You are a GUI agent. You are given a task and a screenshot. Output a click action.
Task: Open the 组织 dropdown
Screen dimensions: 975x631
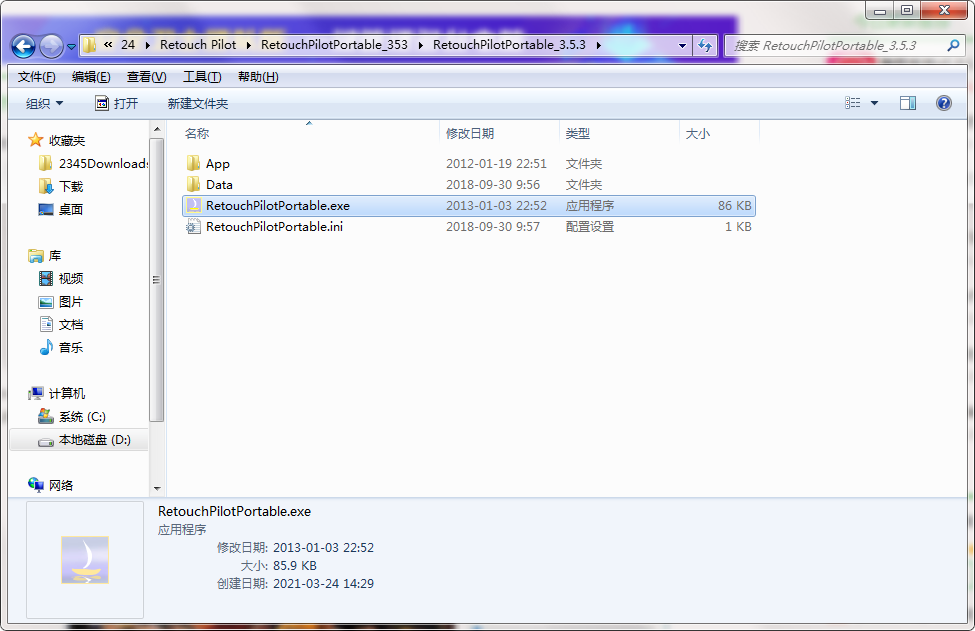[44, 103]
